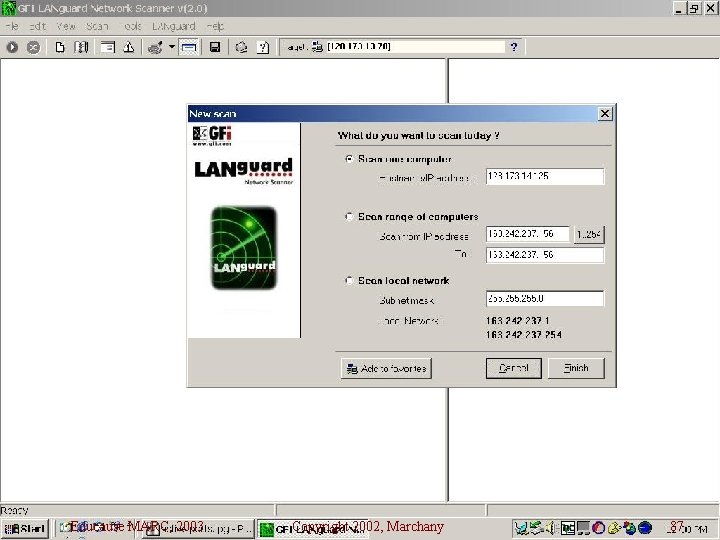Click the small window list toolbar icon

click(x=107, y=47)
